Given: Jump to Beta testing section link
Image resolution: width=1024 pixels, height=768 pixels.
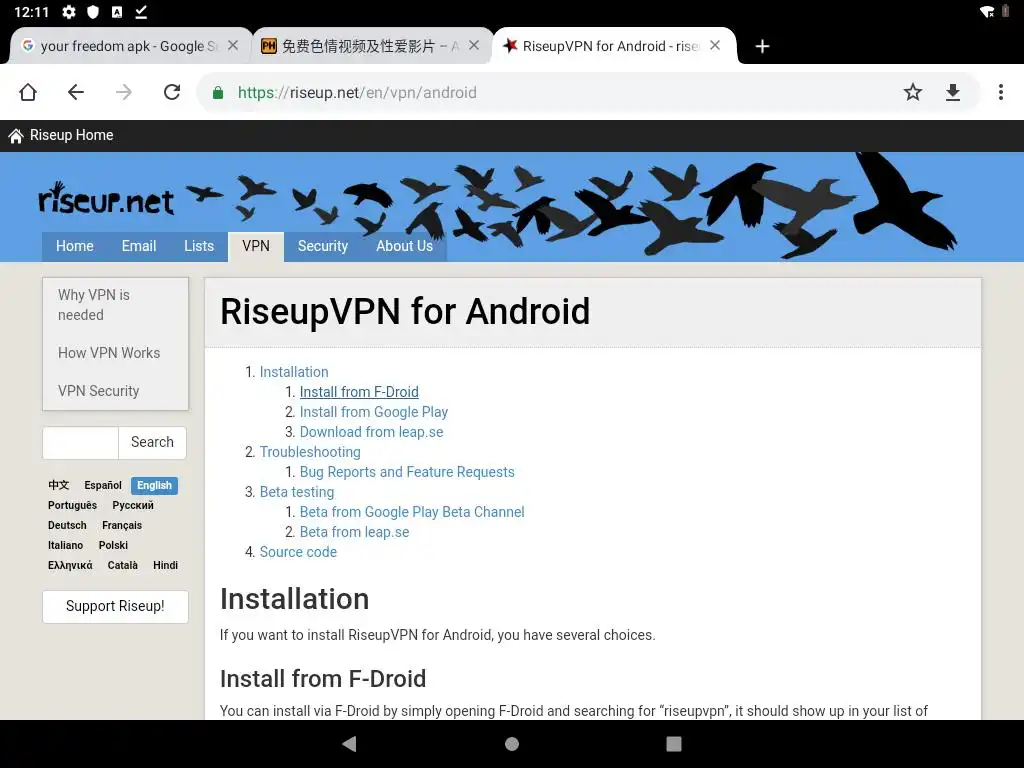Looking at the screenshot, I should pos(296,492).
